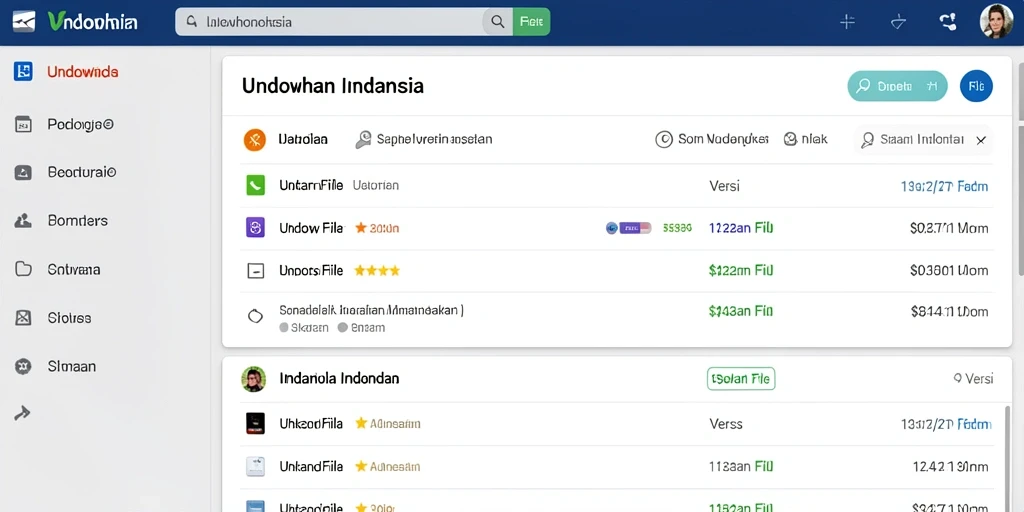The height and width of the screenshot is (512, 1024).
Task: Click the white UnkandFila file icon
Action: (255, 466)
